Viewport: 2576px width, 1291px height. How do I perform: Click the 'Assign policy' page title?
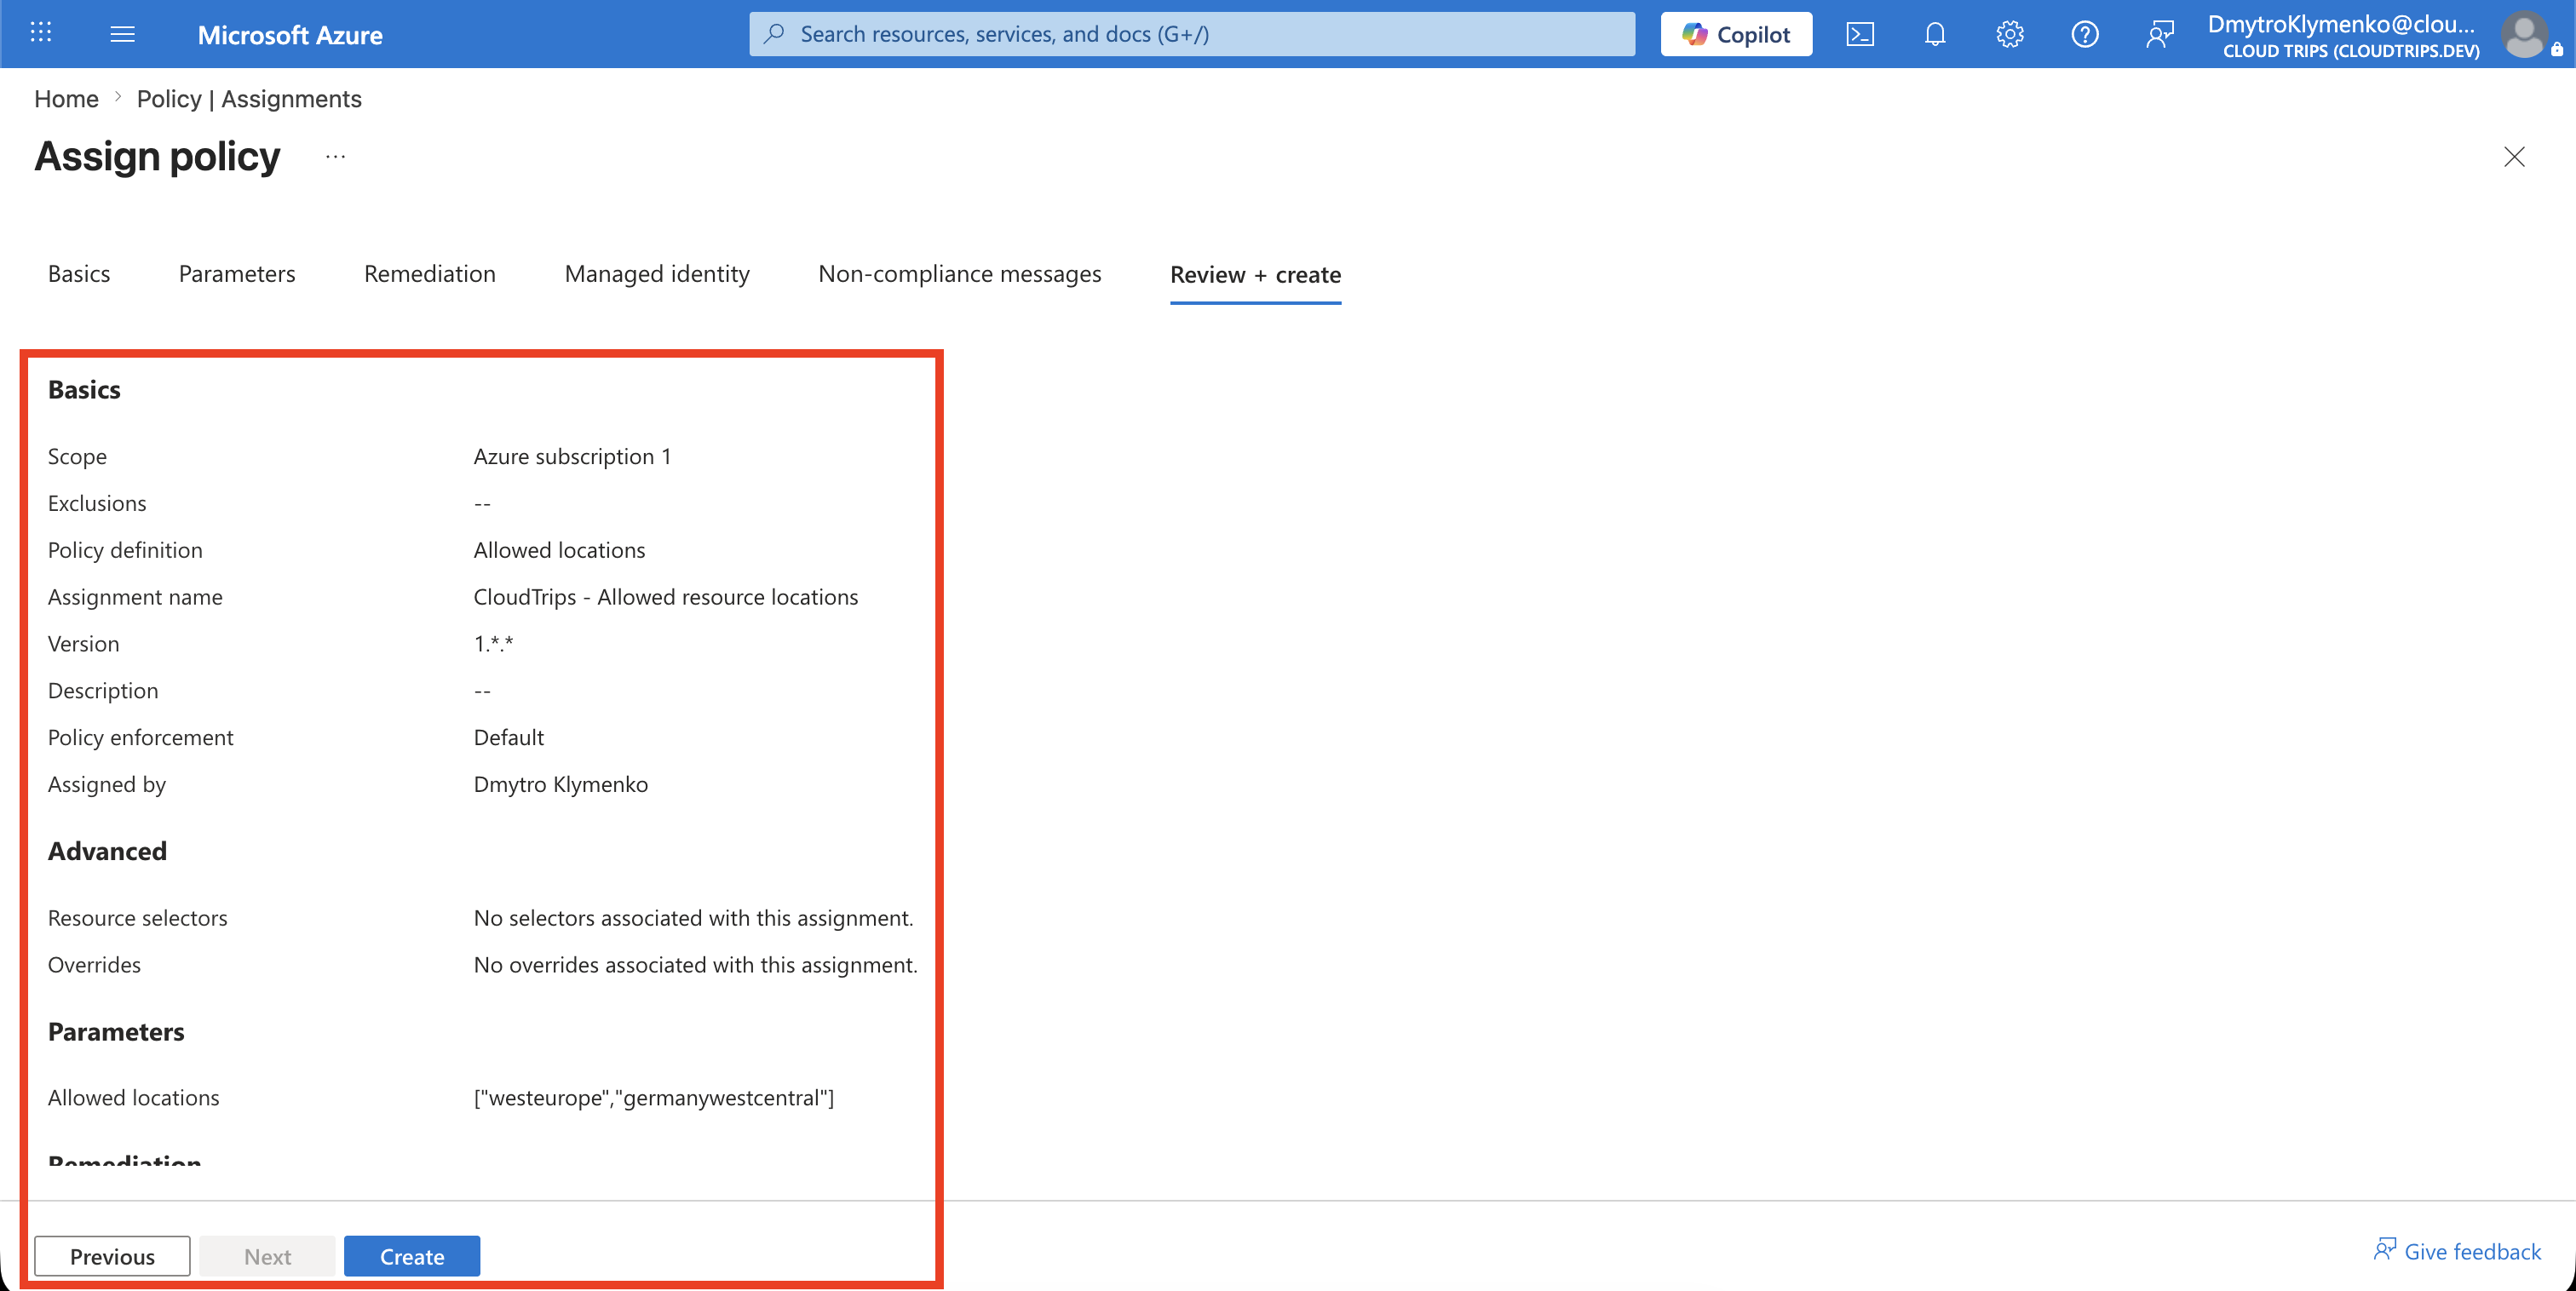[x=157, y=157]
